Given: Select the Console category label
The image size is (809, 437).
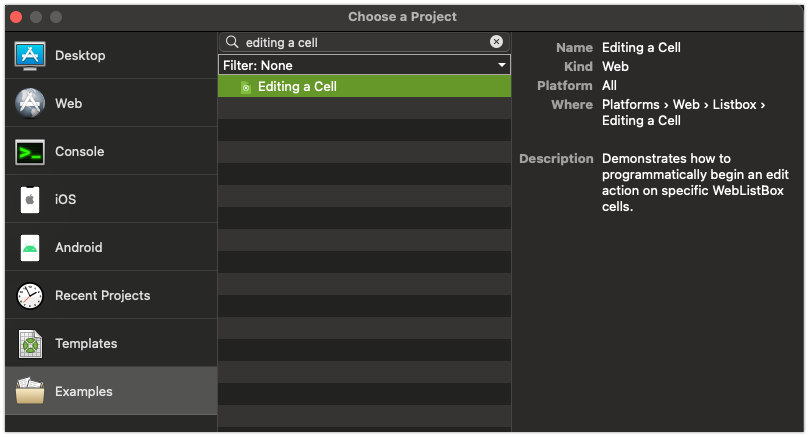Looking at the screenshot, I should tap(79, 152).
